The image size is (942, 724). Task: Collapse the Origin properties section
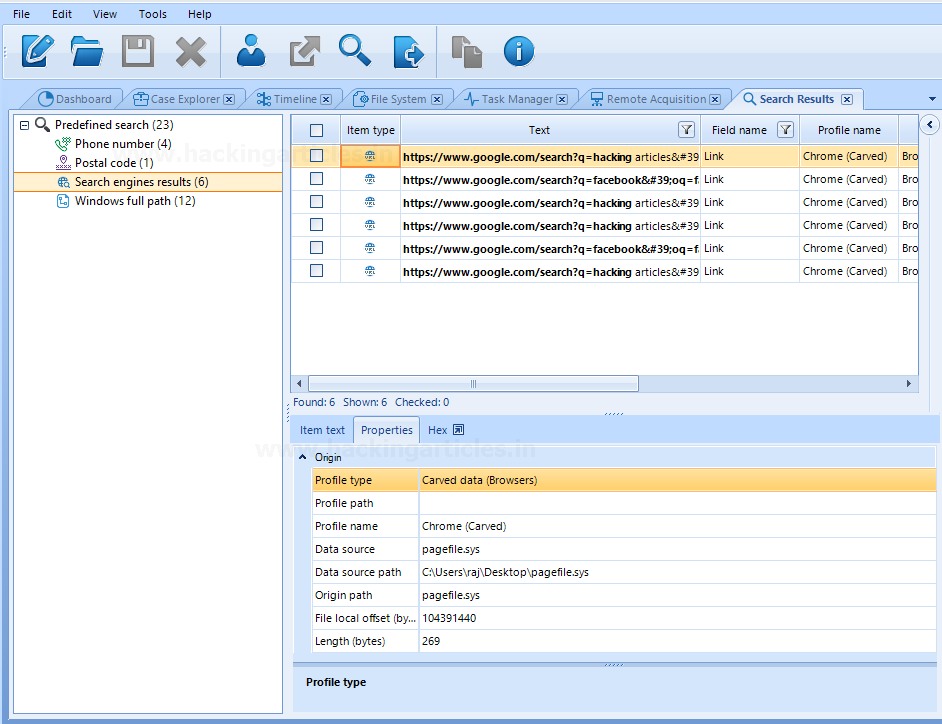(303, 457)
